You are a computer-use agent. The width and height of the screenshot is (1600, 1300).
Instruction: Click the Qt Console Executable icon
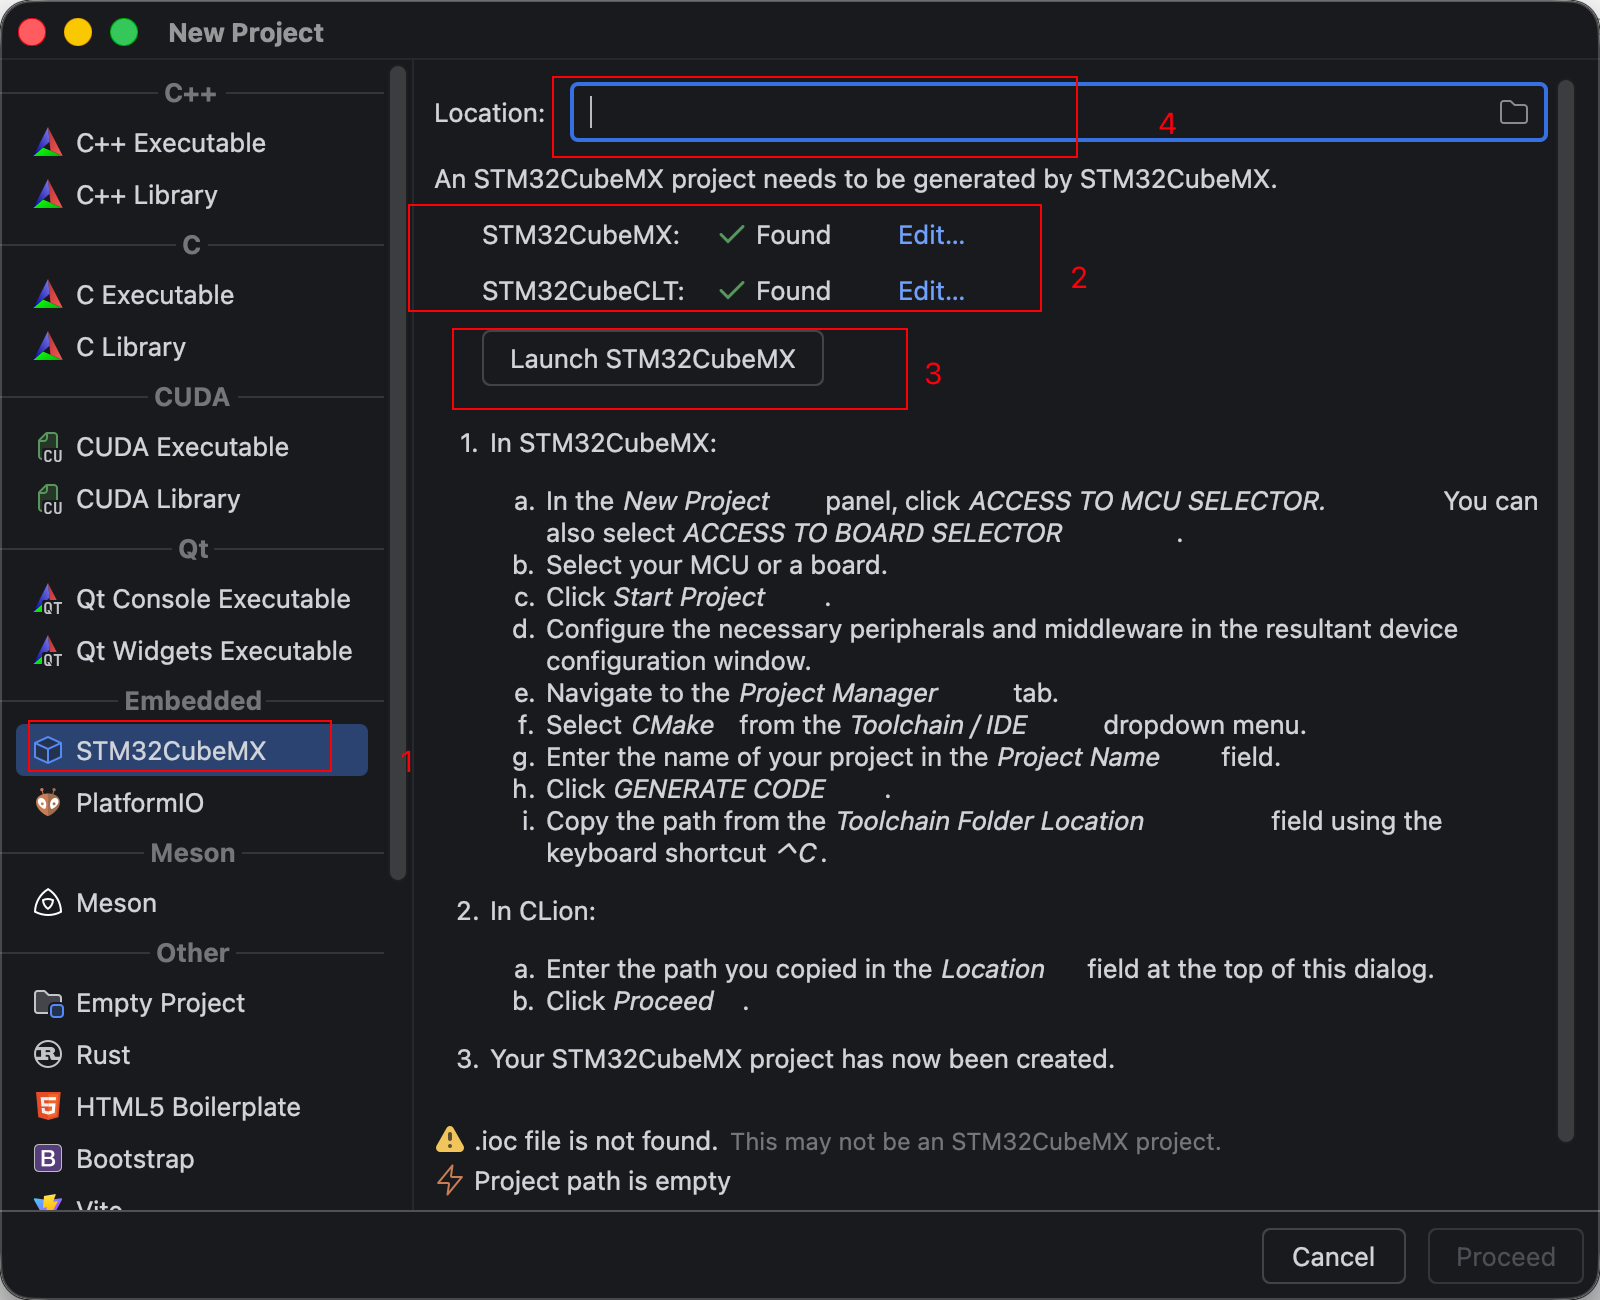pyautogui.click(x=48, y=599)
